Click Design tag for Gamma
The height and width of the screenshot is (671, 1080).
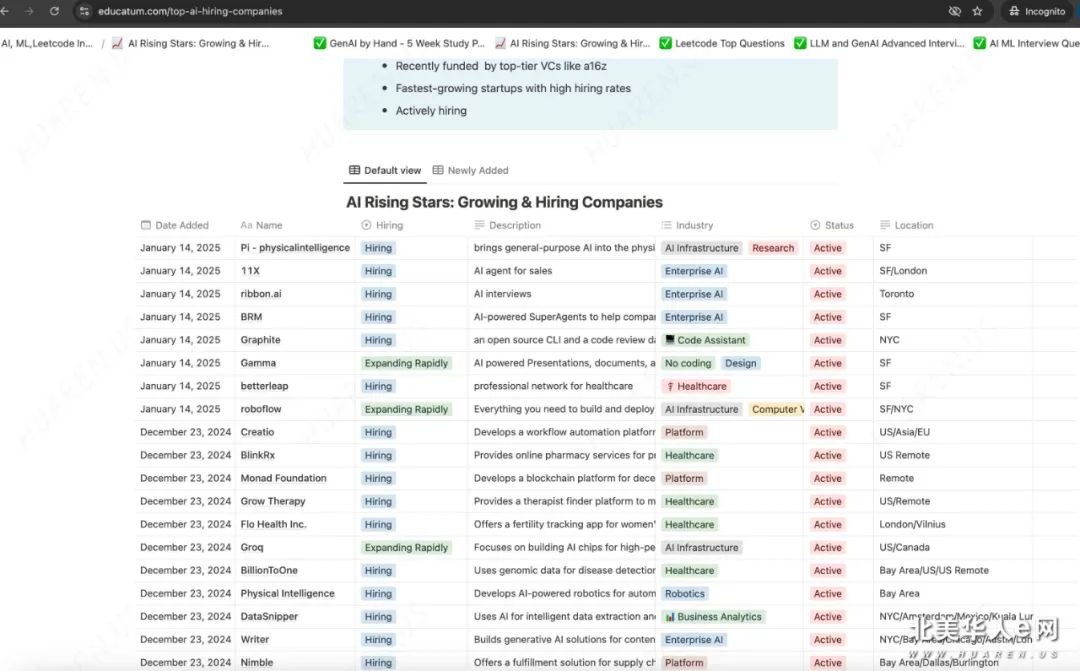click(x=740, y=363)
